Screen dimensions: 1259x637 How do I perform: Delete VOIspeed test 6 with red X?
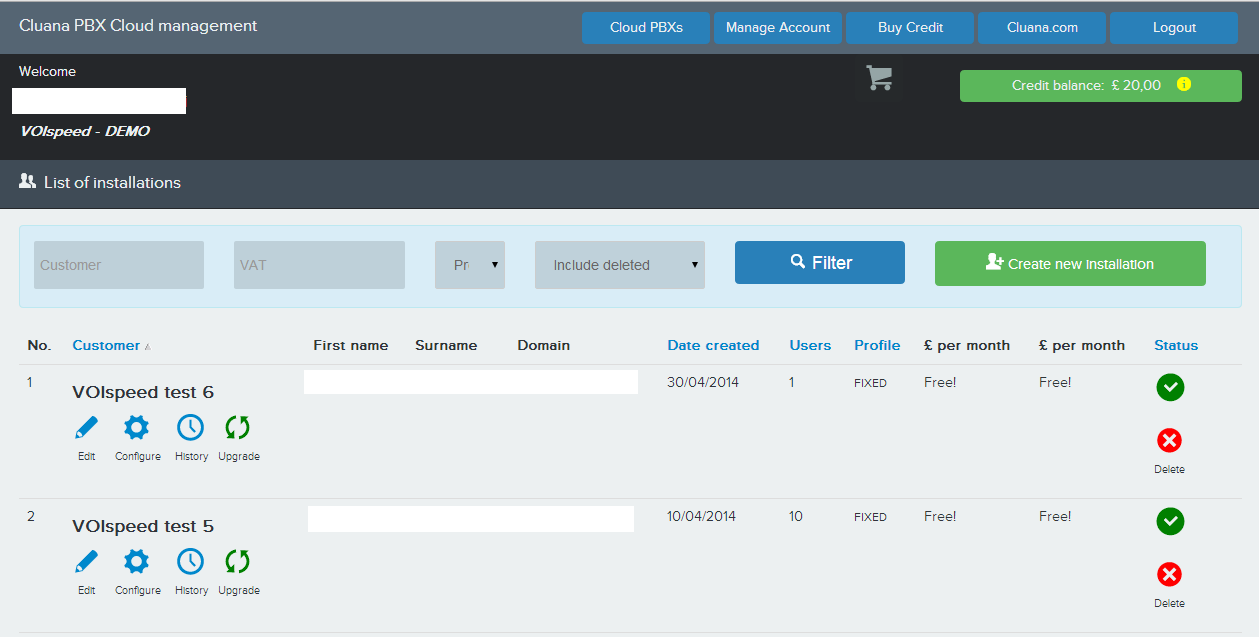point(1169,440)
